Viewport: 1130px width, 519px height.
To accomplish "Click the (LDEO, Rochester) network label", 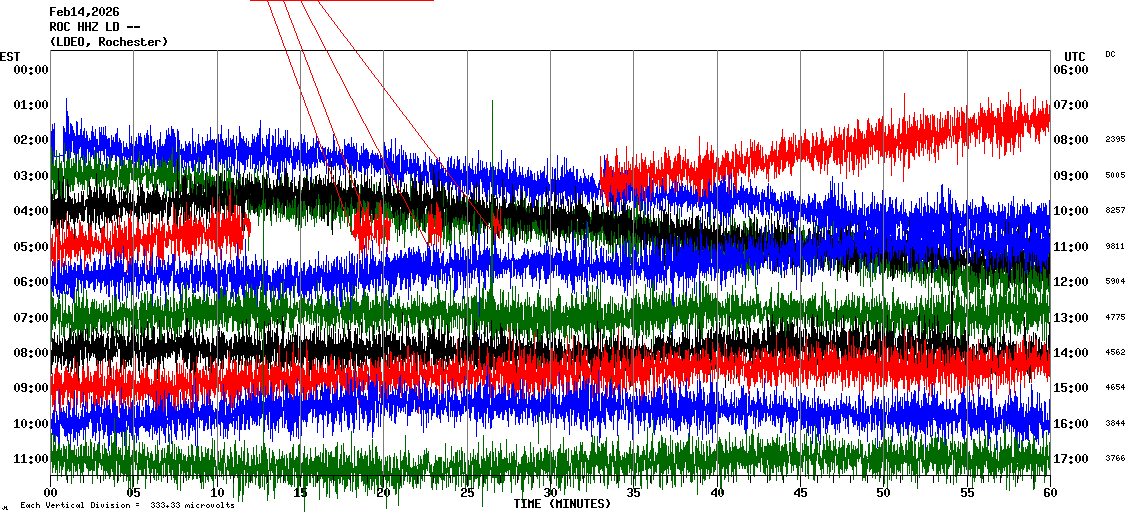I will point(108,42).
